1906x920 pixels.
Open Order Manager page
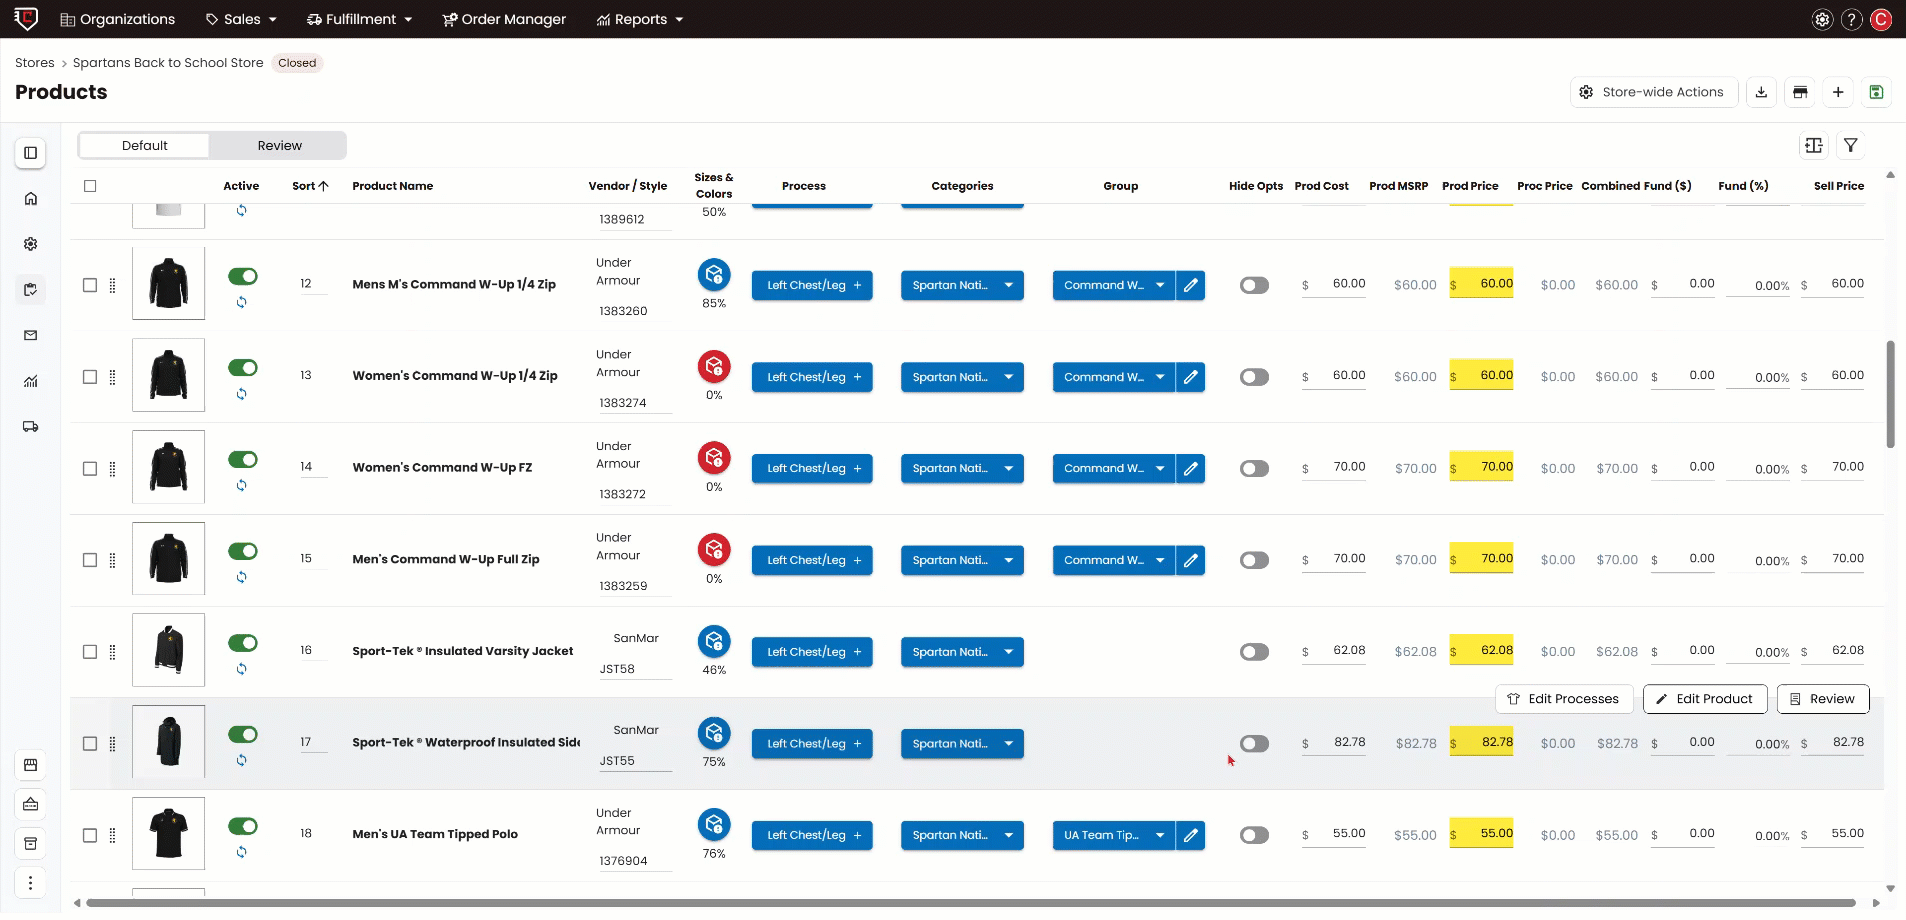(504, 19)
